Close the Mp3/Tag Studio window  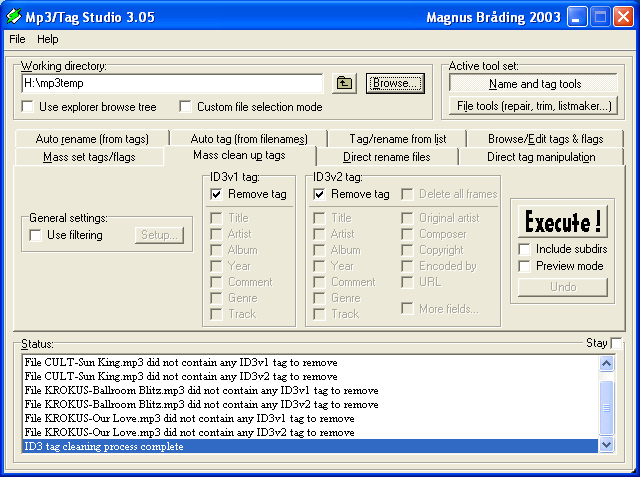[x=623, y=17]
